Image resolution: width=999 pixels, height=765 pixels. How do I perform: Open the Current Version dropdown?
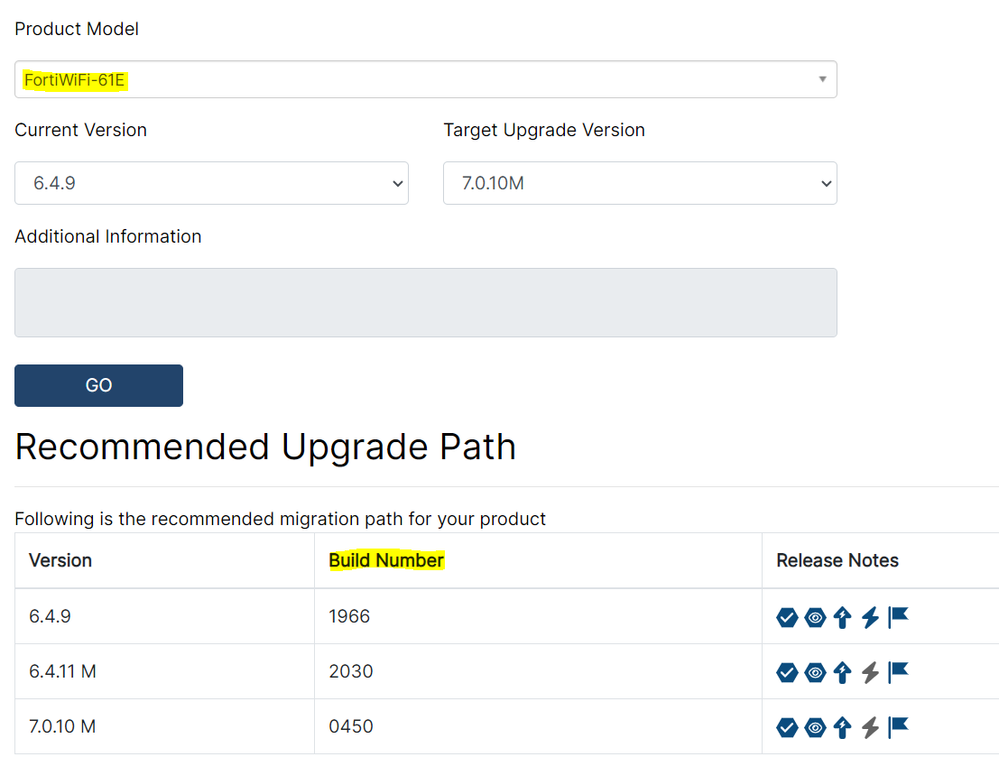211,183
